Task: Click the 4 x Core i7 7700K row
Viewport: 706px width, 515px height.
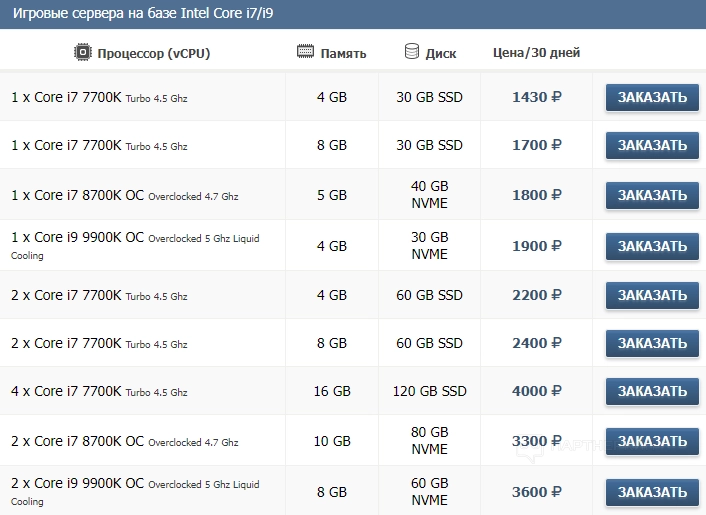Action: (x=100, y=391)
